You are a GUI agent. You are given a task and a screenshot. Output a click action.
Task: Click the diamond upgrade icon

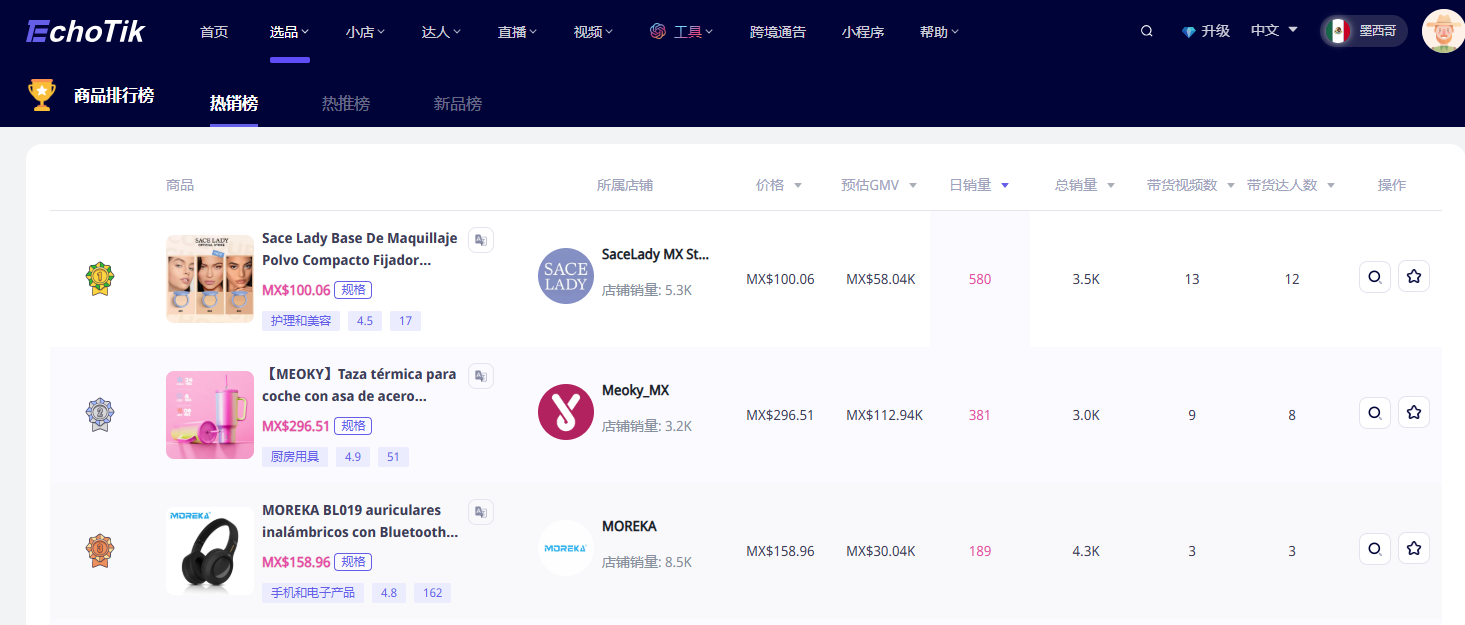coord(1188,32)
